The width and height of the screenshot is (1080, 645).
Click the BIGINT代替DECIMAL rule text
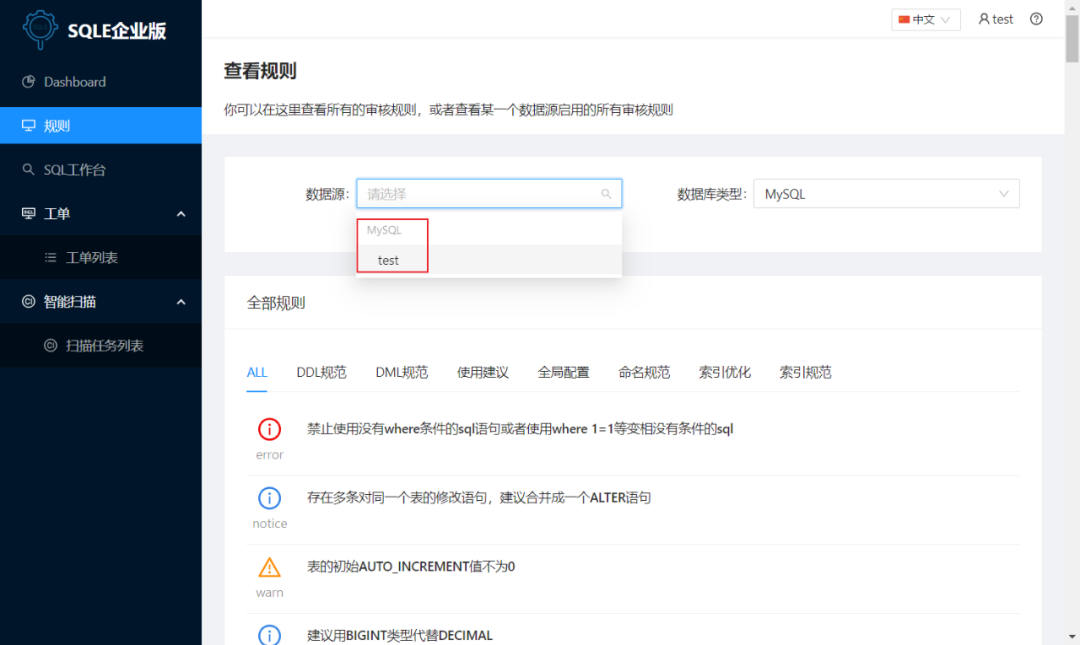[399, 635]
